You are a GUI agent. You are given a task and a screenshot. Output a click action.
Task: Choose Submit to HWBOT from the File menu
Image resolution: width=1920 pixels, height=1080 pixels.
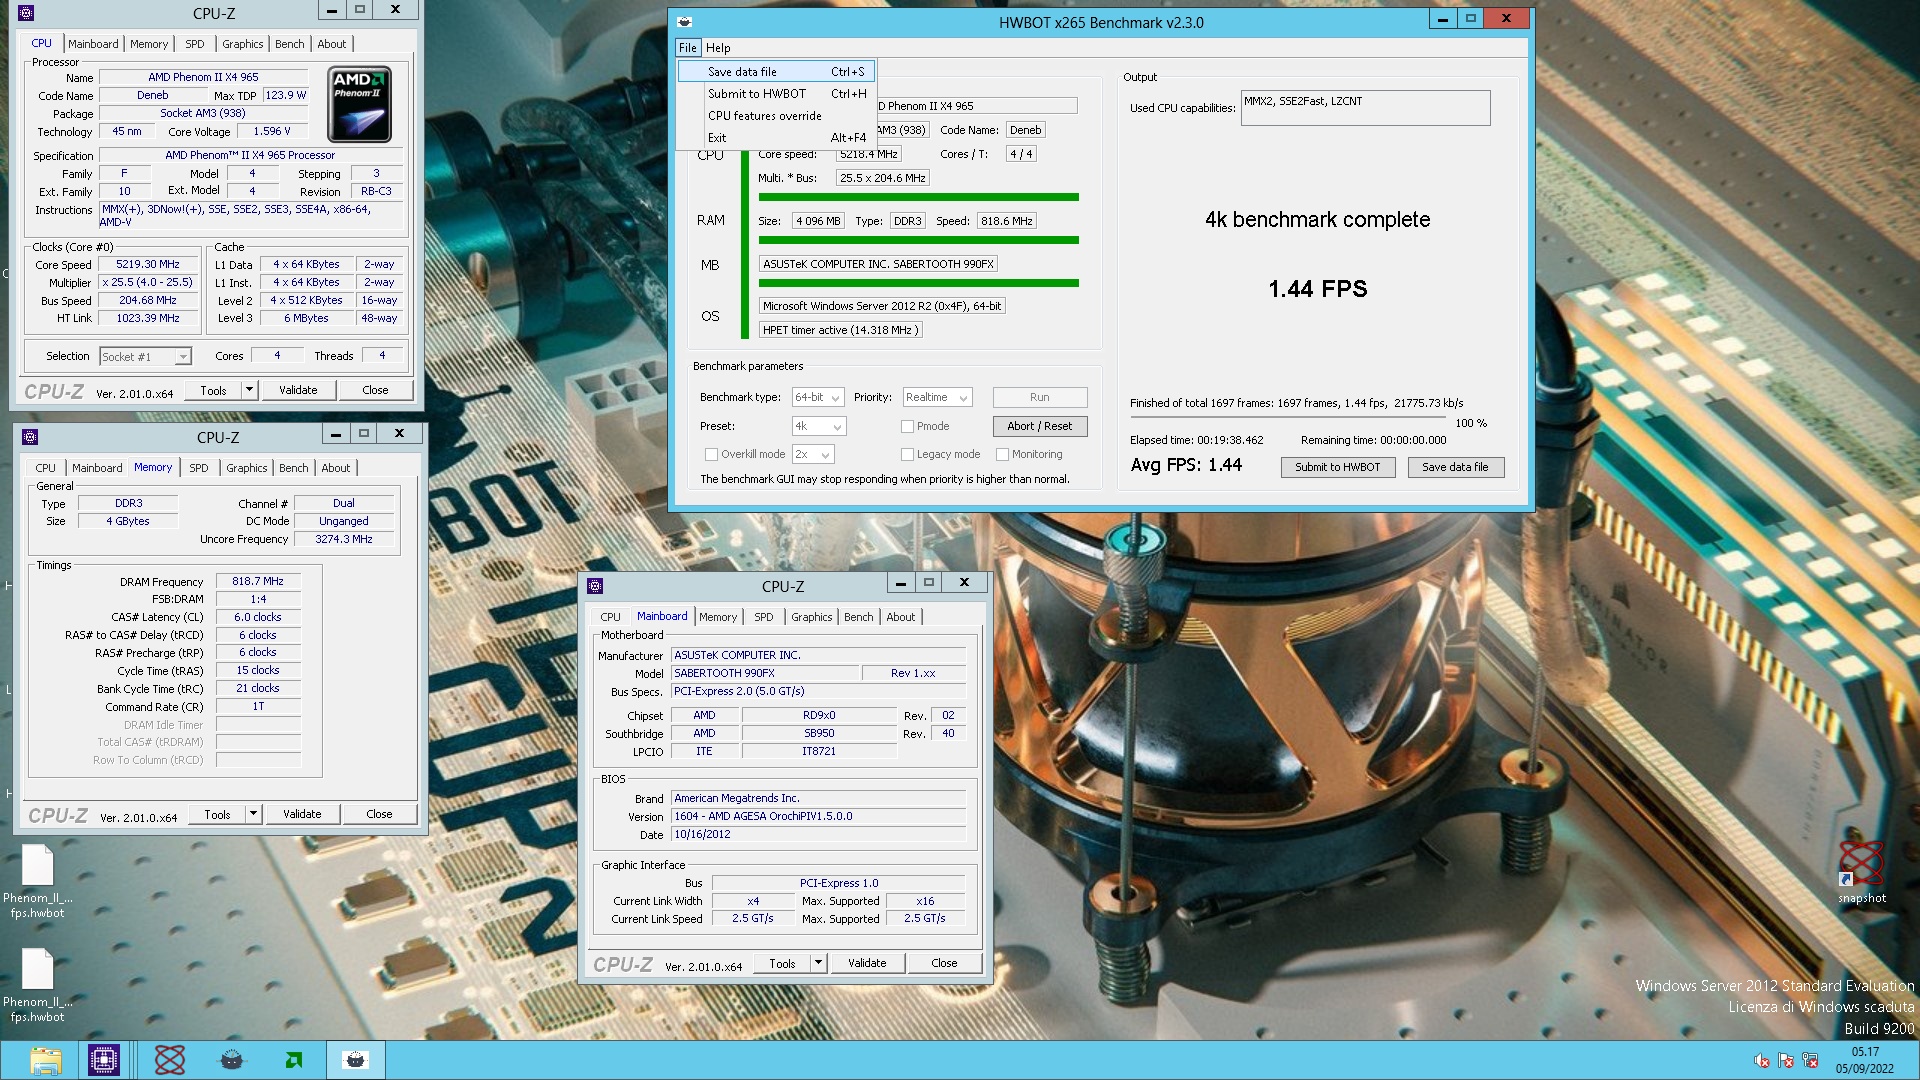point(777,93)
